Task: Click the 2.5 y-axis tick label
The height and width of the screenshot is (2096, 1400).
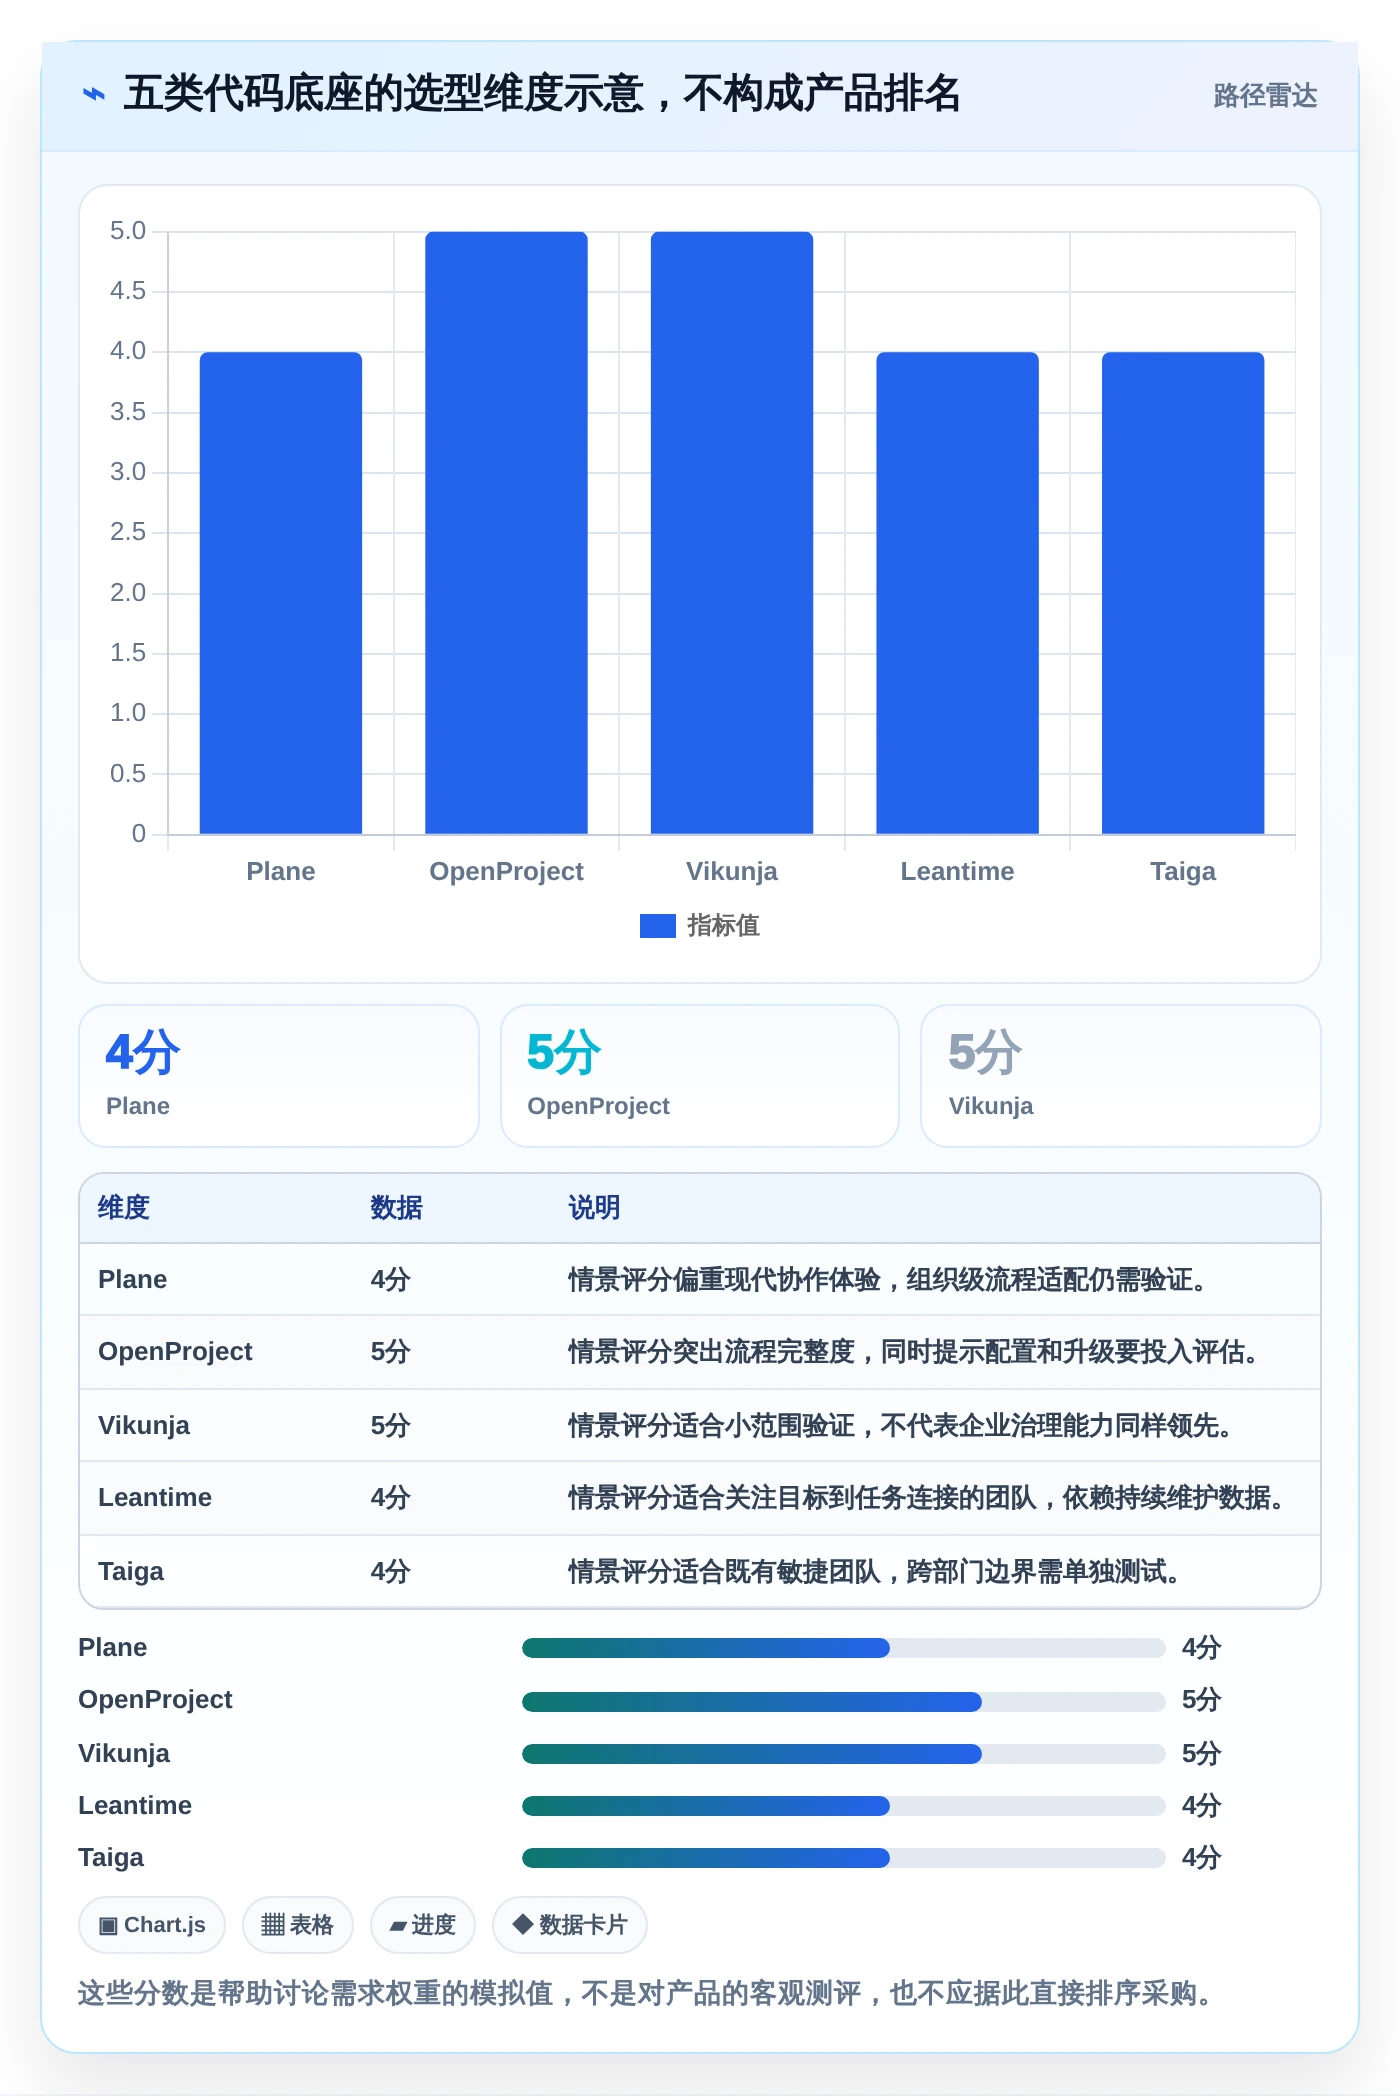Action: click(x=128, y=533)
